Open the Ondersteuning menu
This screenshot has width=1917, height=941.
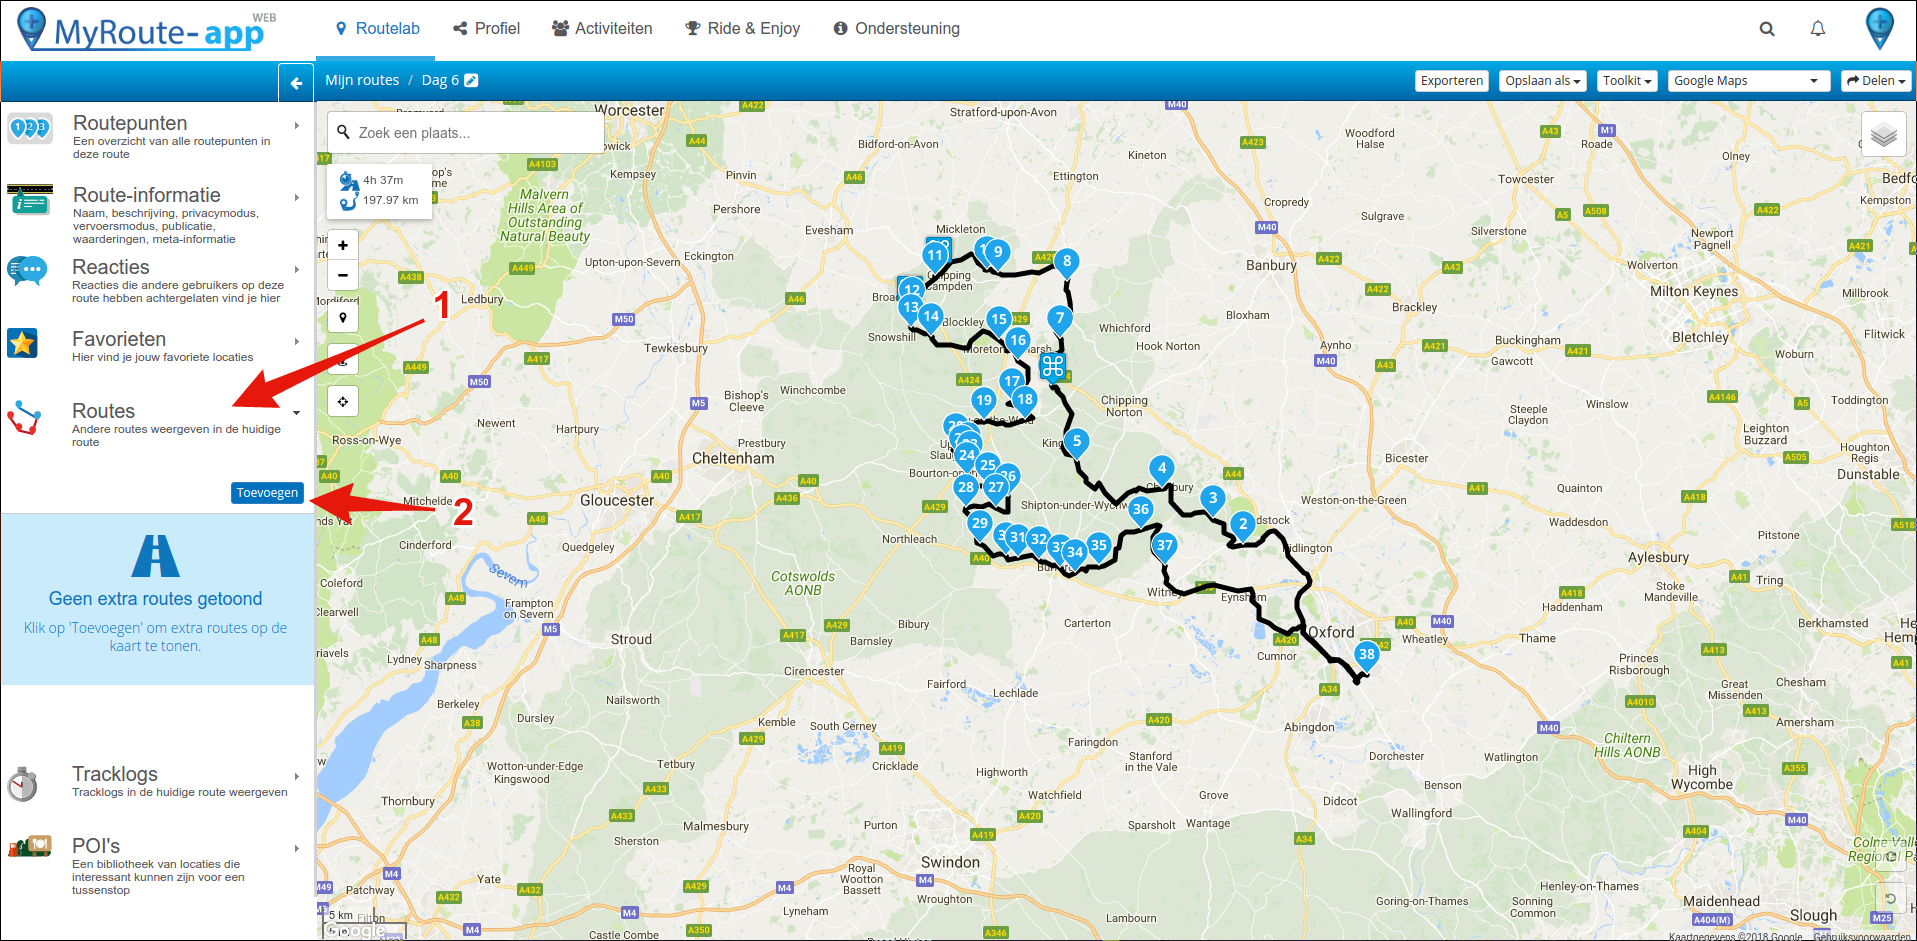tap(896, 29)
